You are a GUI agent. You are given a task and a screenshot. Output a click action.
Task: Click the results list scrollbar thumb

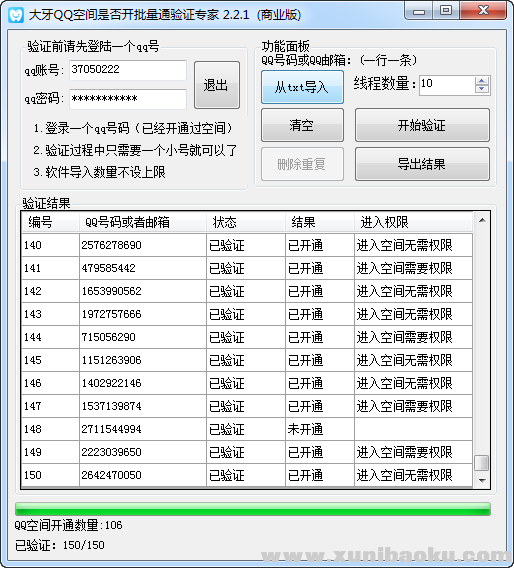(482, 463)
